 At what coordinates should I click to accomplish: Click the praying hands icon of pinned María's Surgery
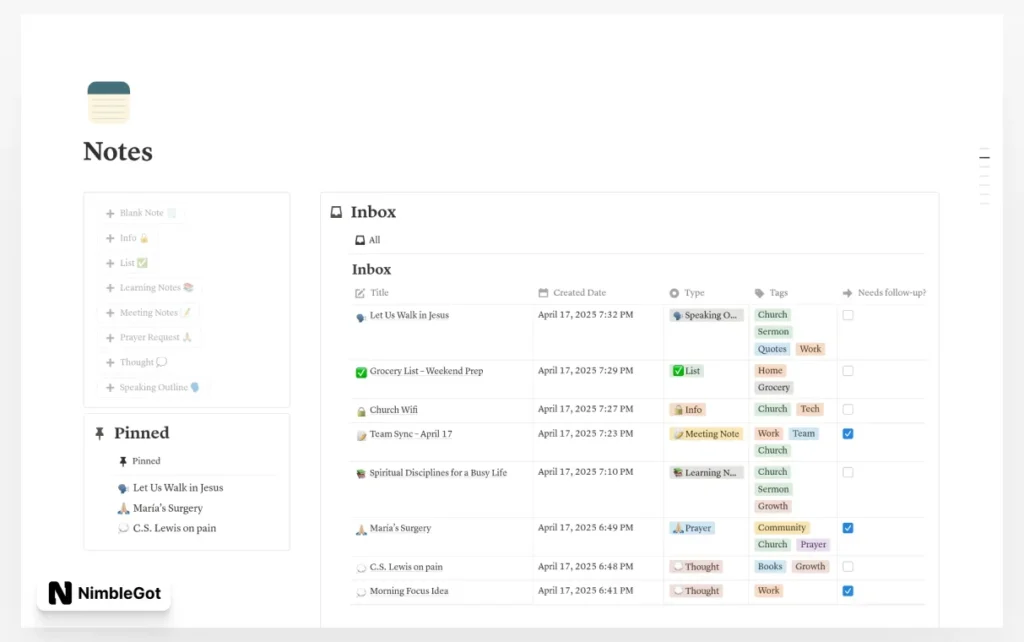click(x=123, y=508)
